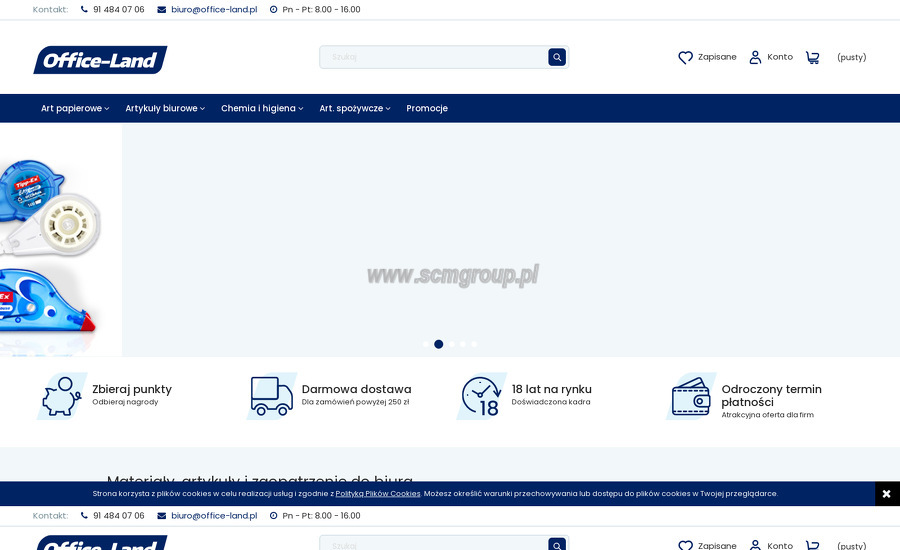Open the Konto link in top header

click(780, 57)
